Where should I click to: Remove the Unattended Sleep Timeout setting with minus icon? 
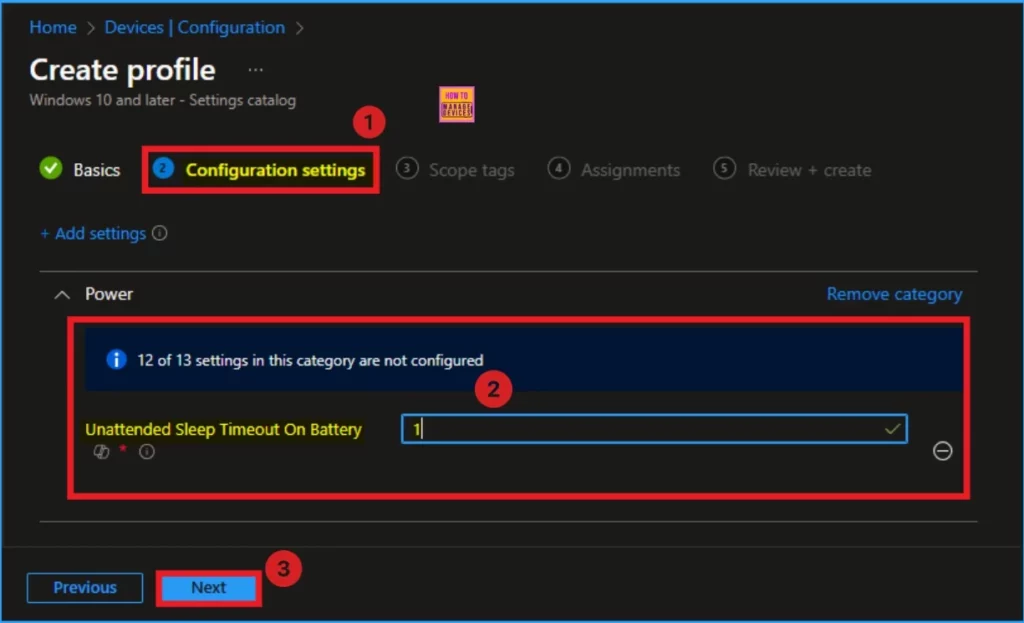point(942,451)
